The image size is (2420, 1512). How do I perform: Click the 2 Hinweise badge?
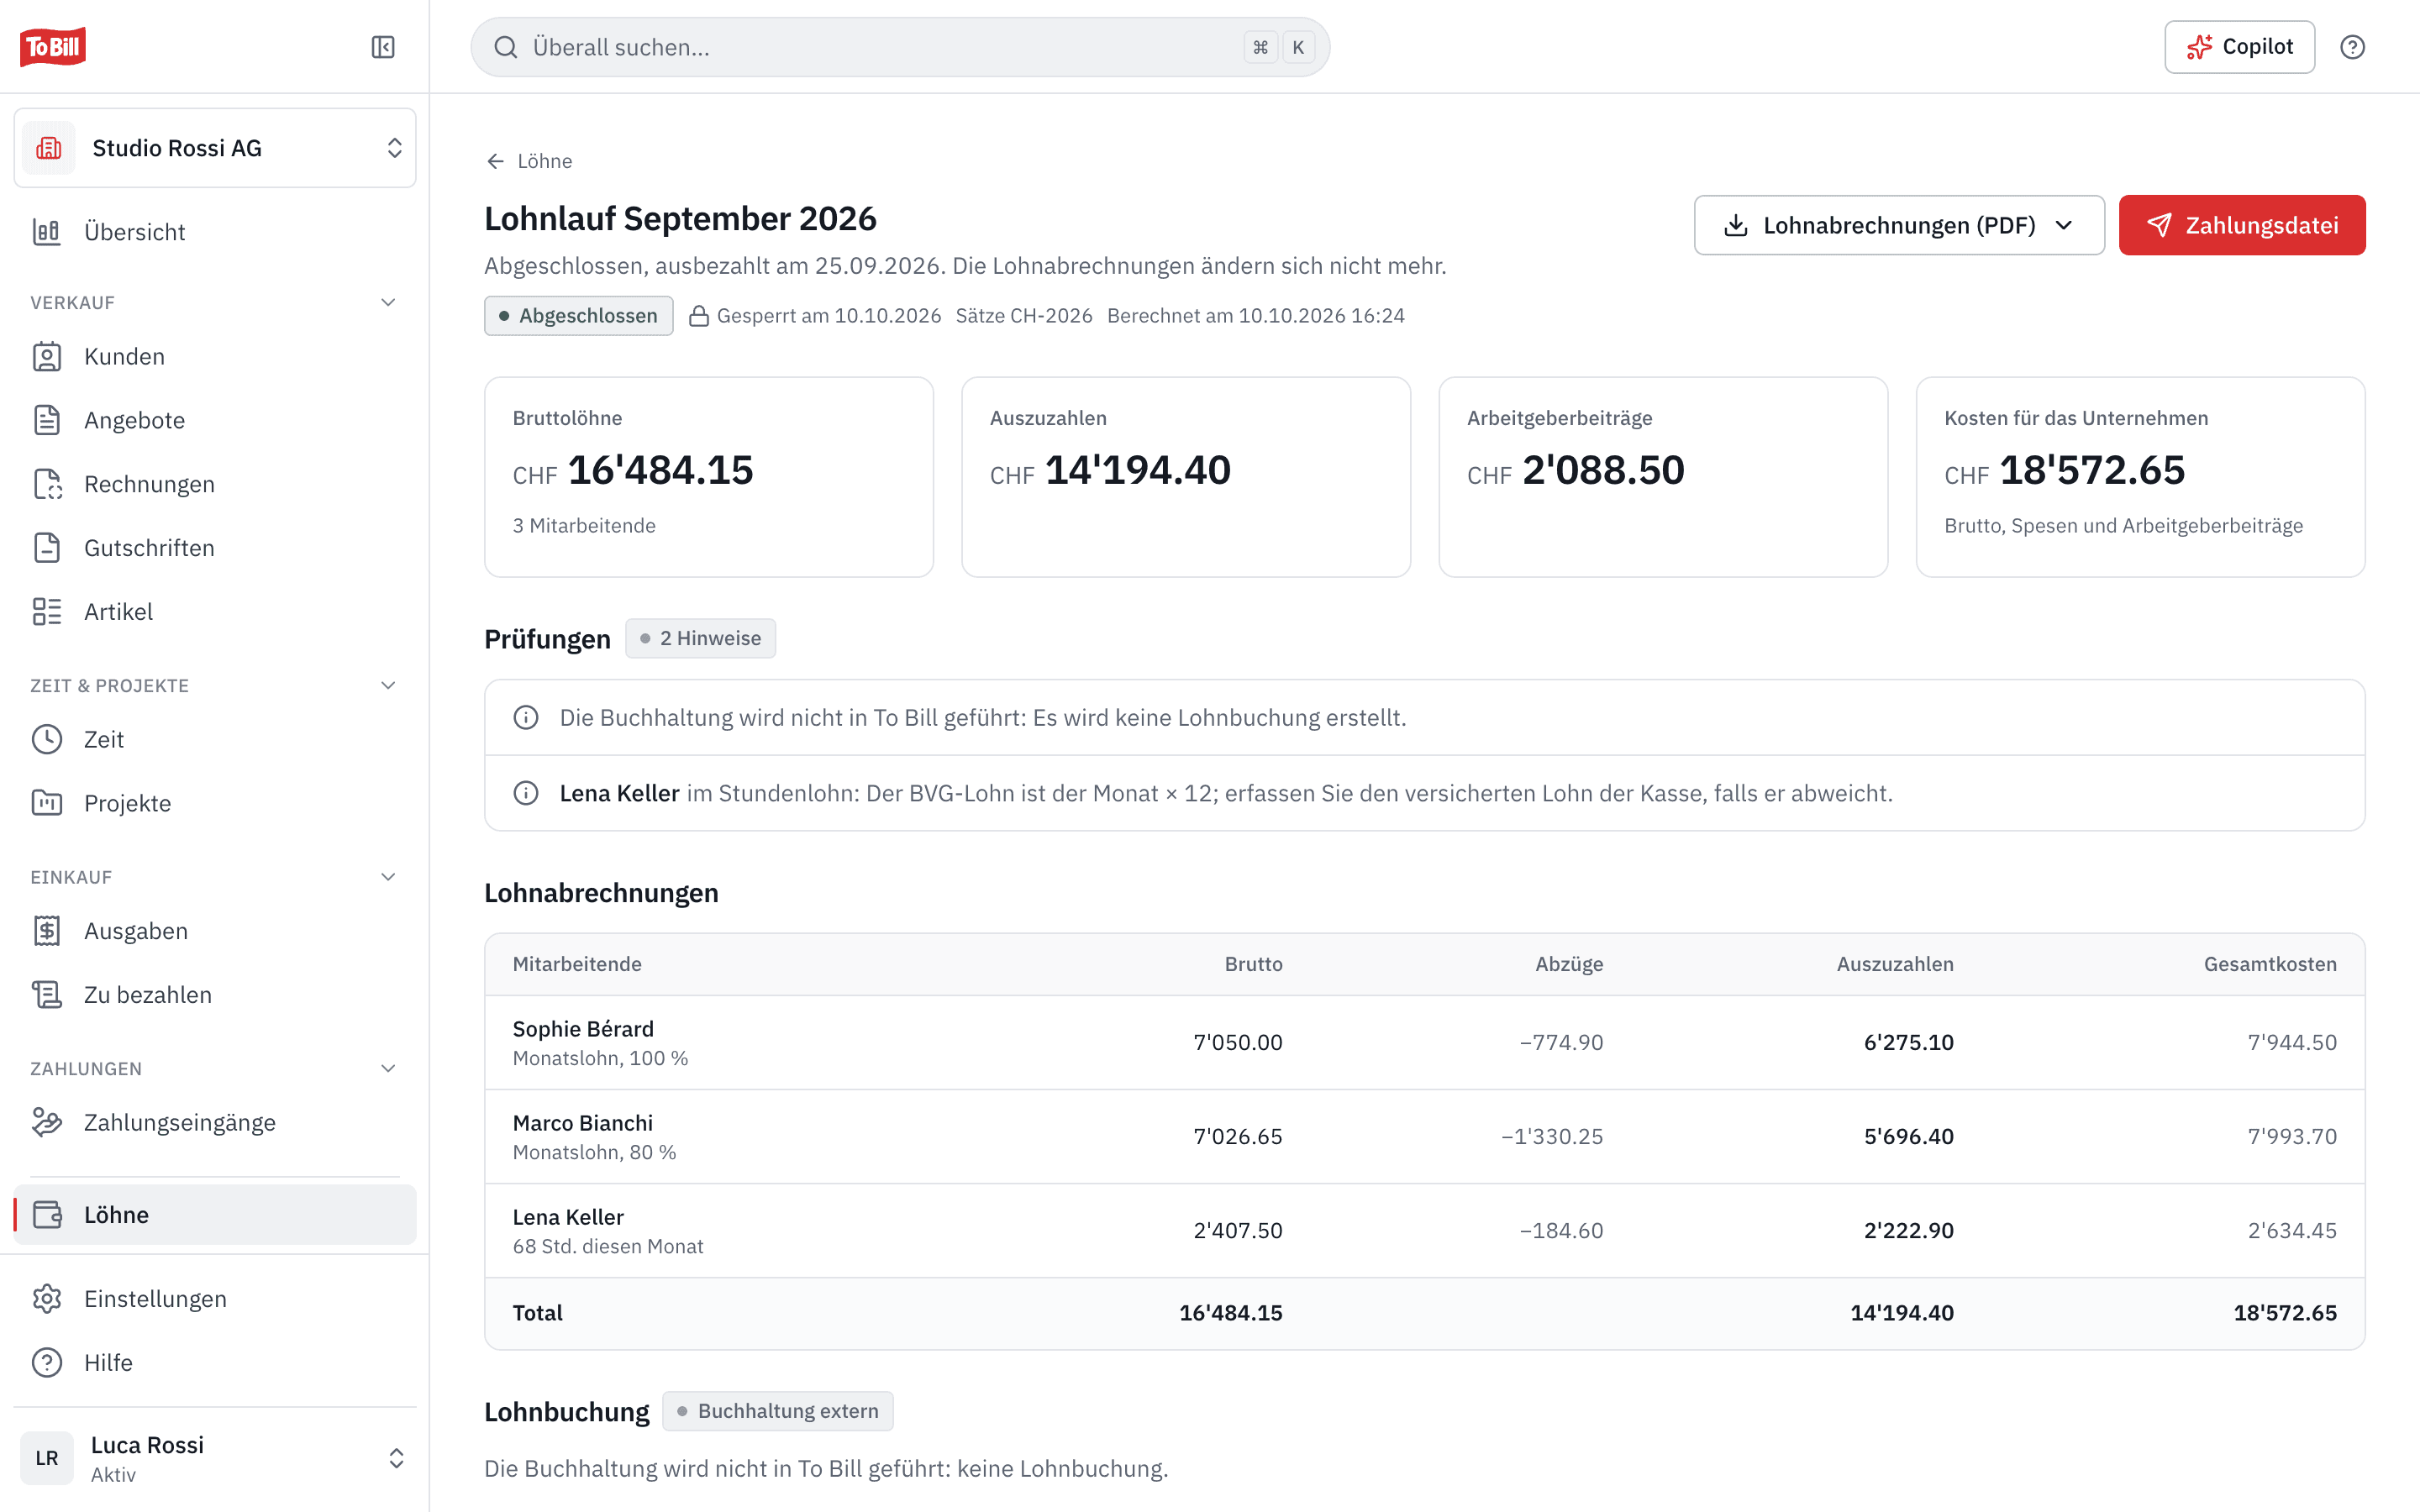[x=700, y=638]
